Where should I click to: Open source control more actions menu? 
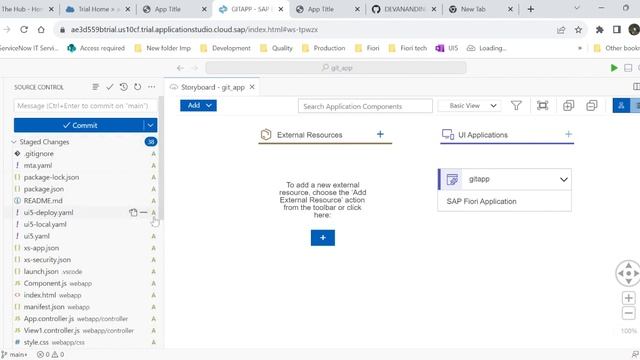151,87
